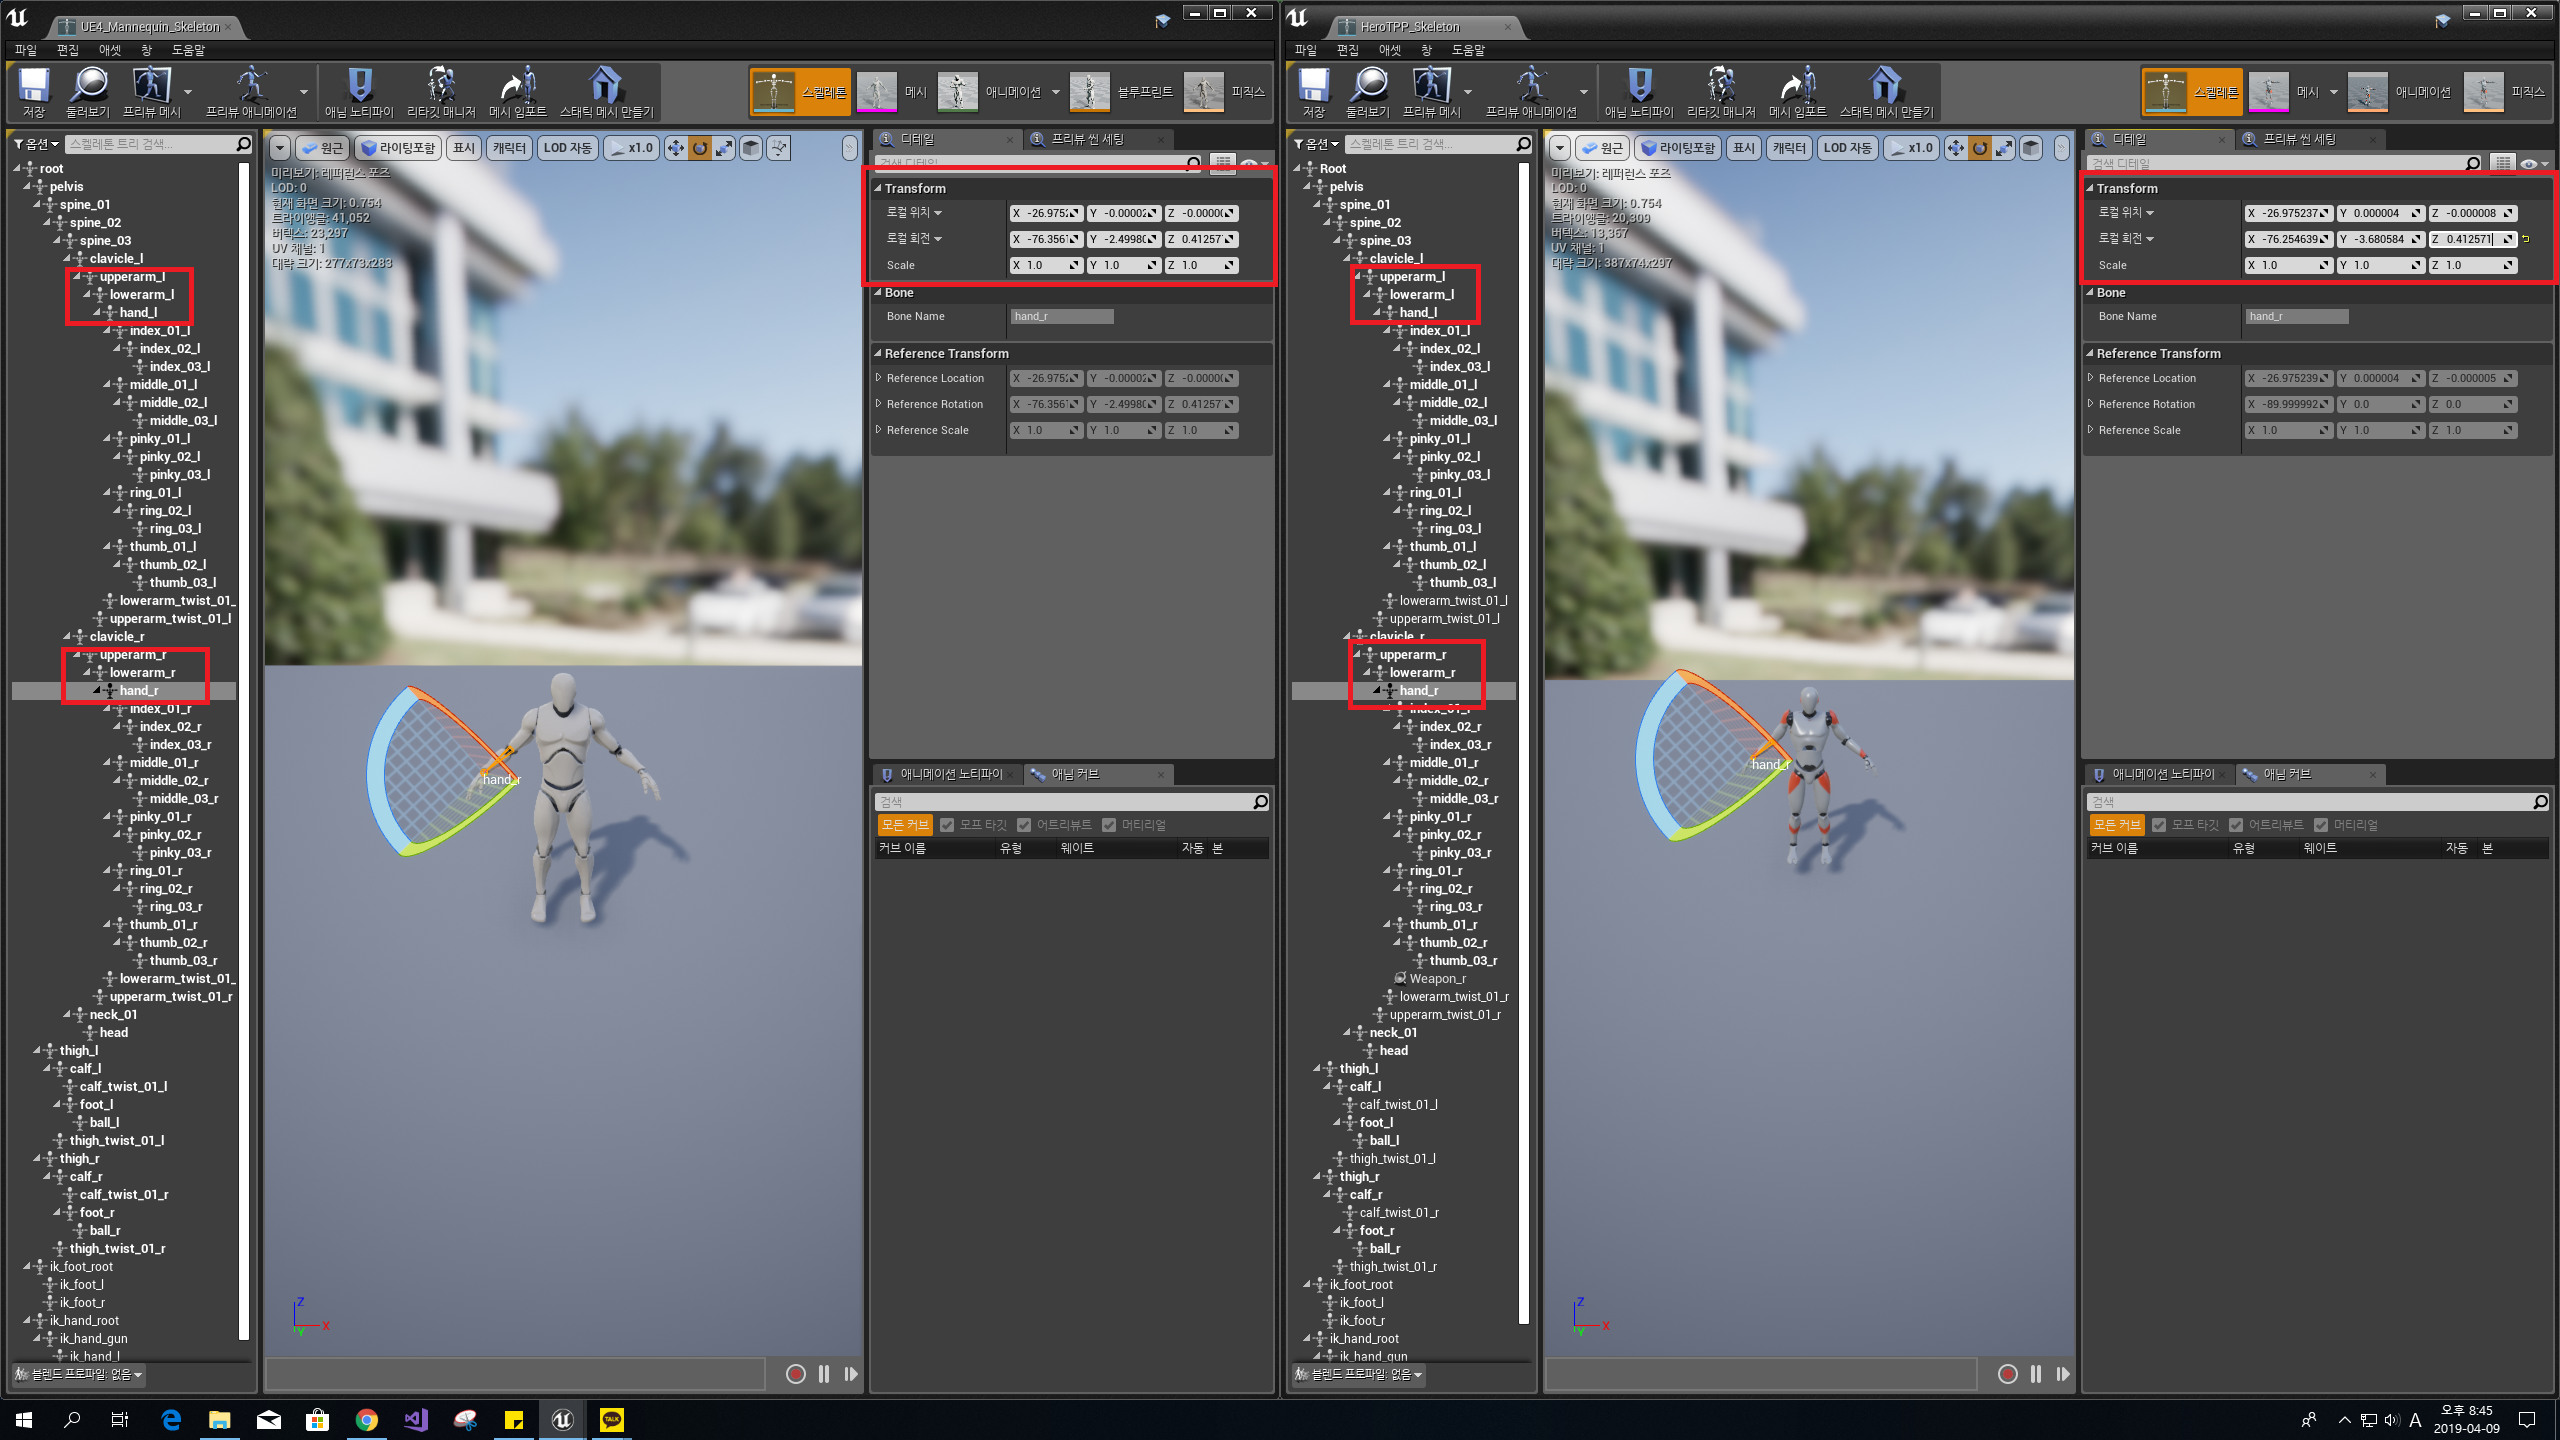The width and height of the screenshot is (2560, 1440).
Task: Click All Curves button in right curve panel
Action: [x=2117, y=825]
